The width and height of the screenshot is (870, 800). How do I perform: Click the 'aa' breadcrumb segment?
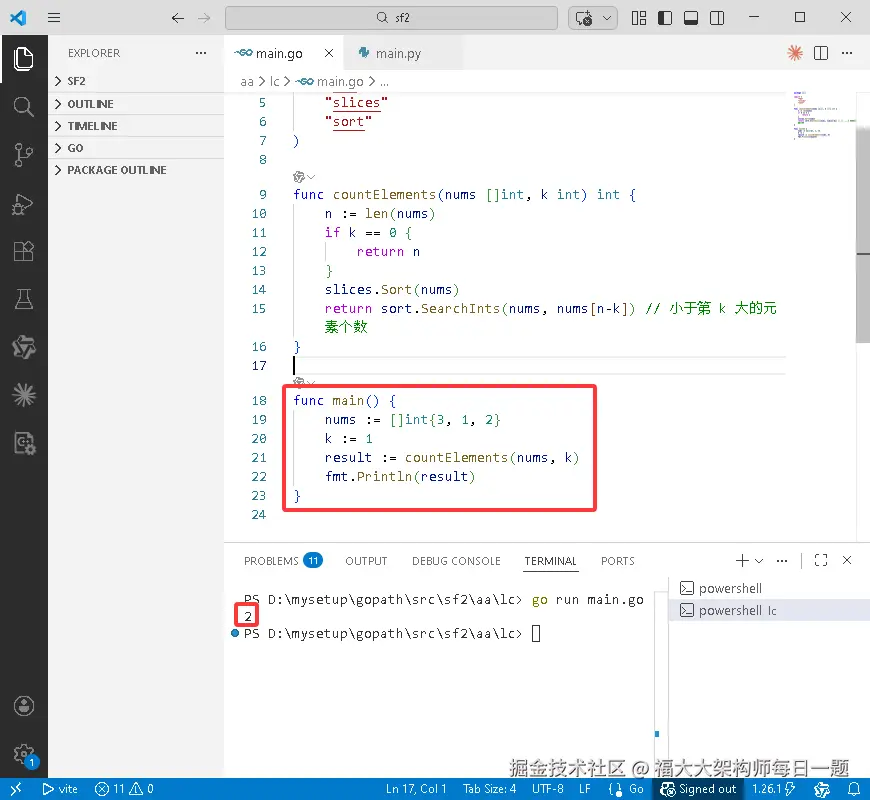pyautogui.click(x=247, y=82)
